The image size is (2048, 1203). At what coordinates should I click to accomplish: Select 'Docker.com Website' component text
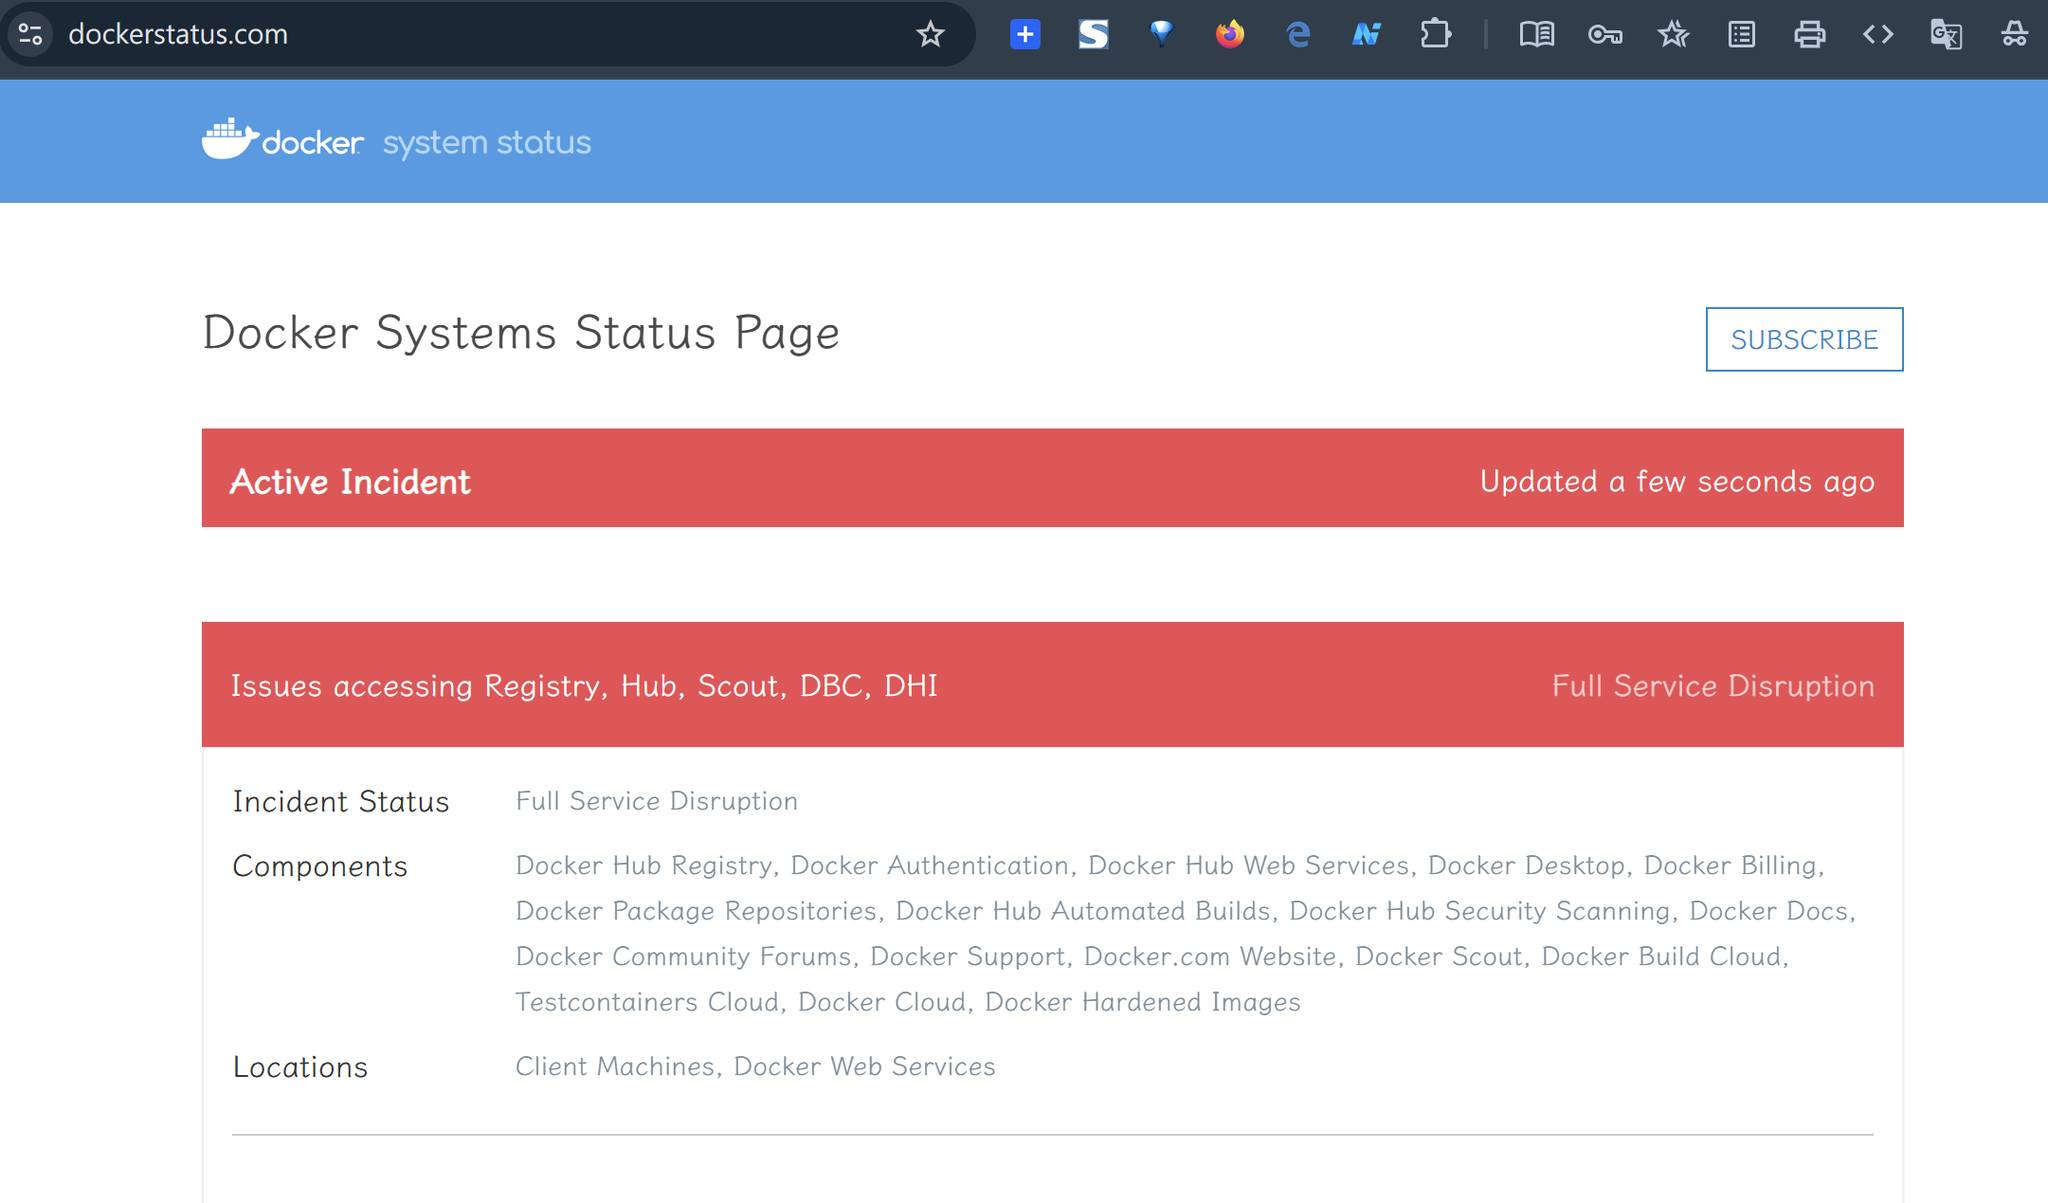pyautogui.click(x=1210, y=957)
